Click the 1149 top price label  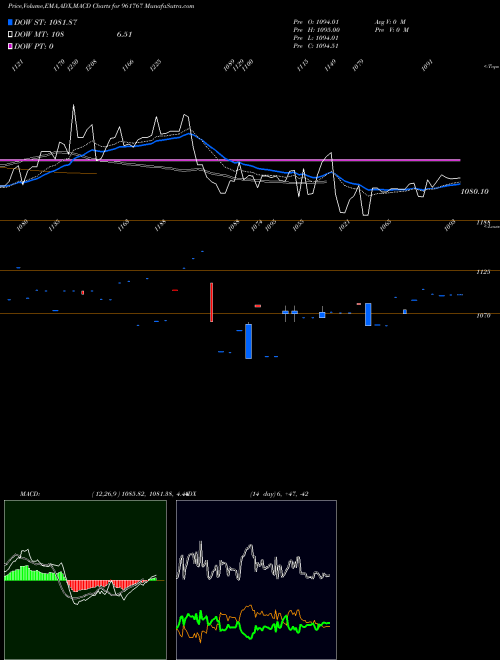(330, 65)
